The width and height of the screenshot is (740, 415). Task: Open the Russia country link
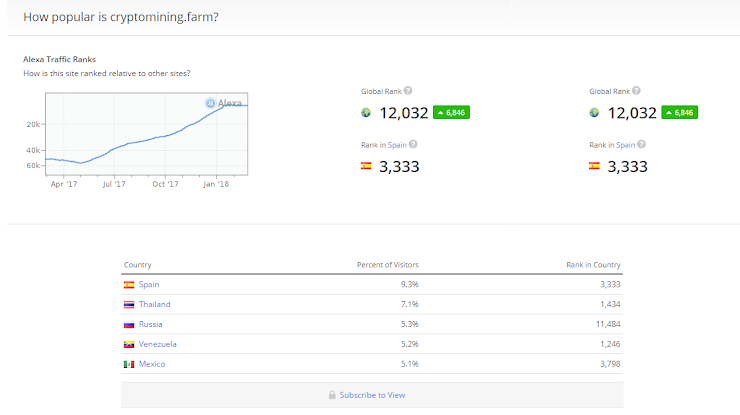click(151, 324)
